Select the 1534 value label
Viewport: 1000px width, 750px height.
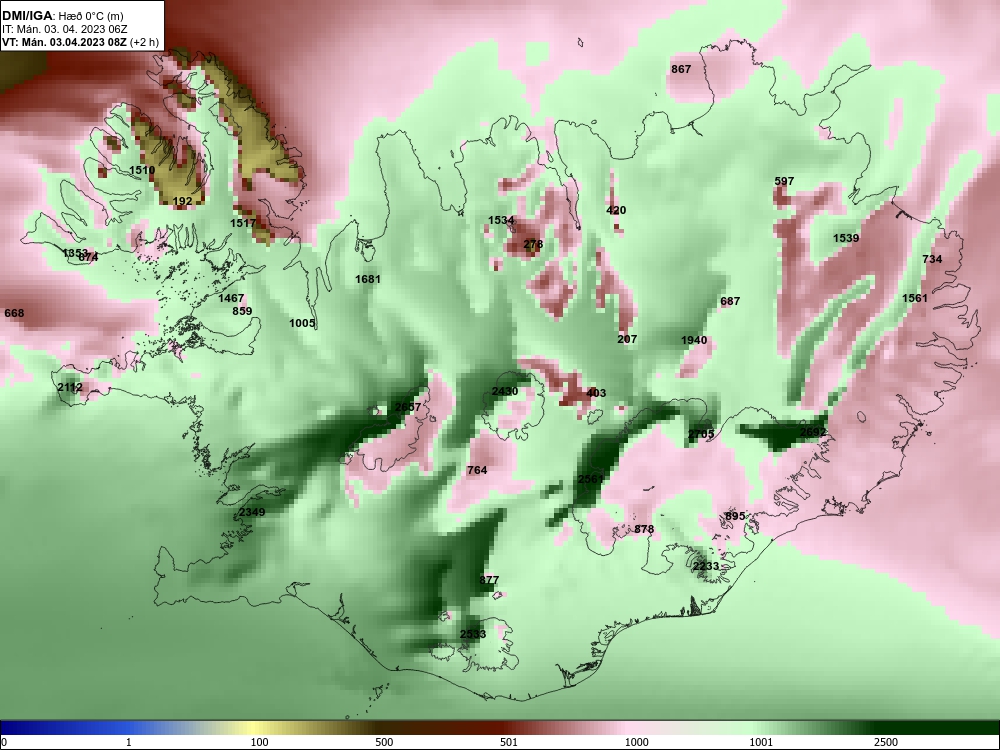(x=501, y=221)
